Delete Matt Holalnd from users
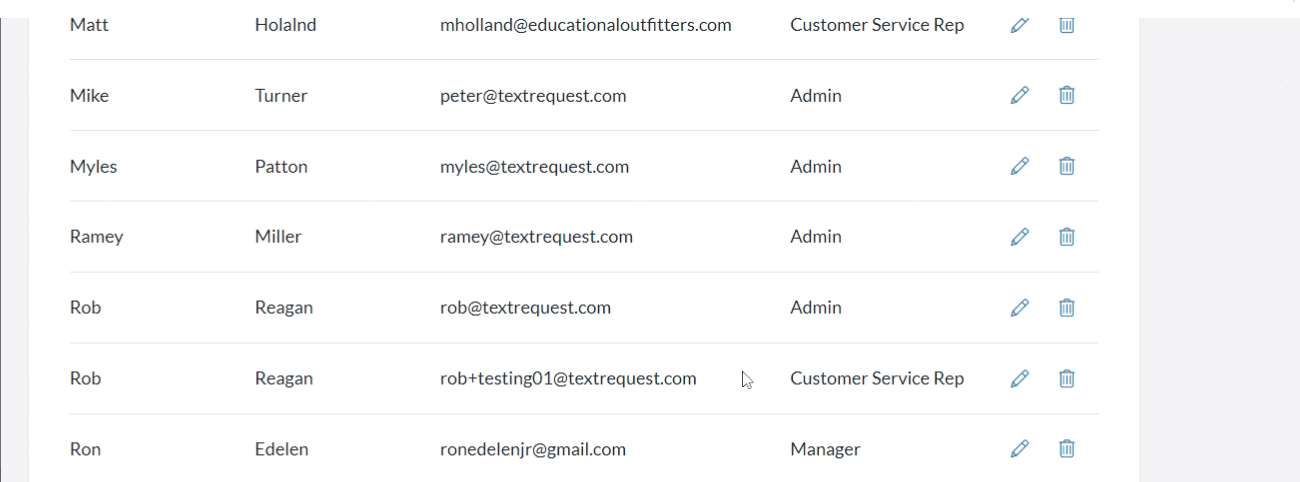This screenshot has width=1300, height=482. tap(1067, 25)
